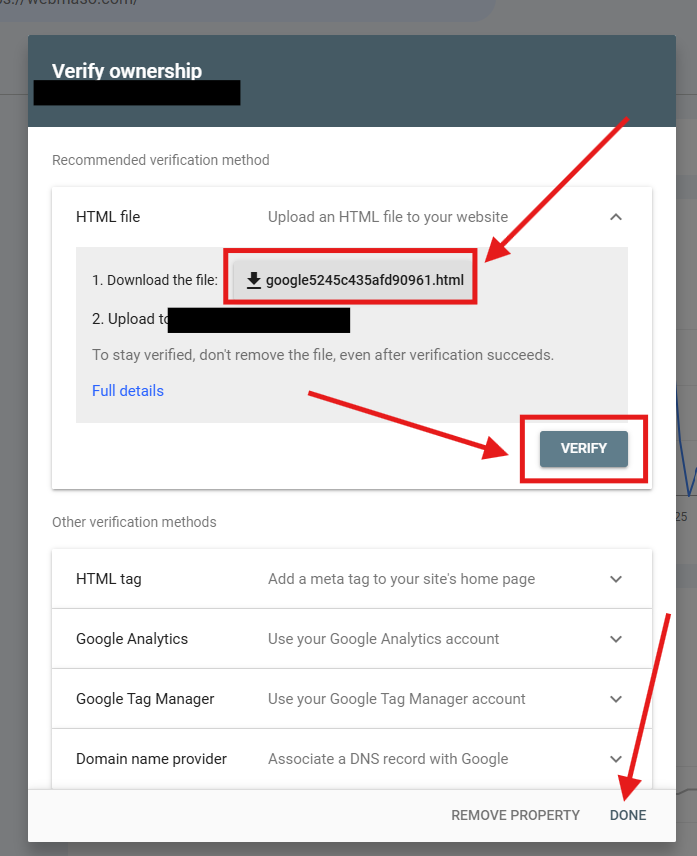The height and width of the screenshot is (856, 697).
Task: Expand the HTML tag chevron arrow
Action: (x=616, y=579)
